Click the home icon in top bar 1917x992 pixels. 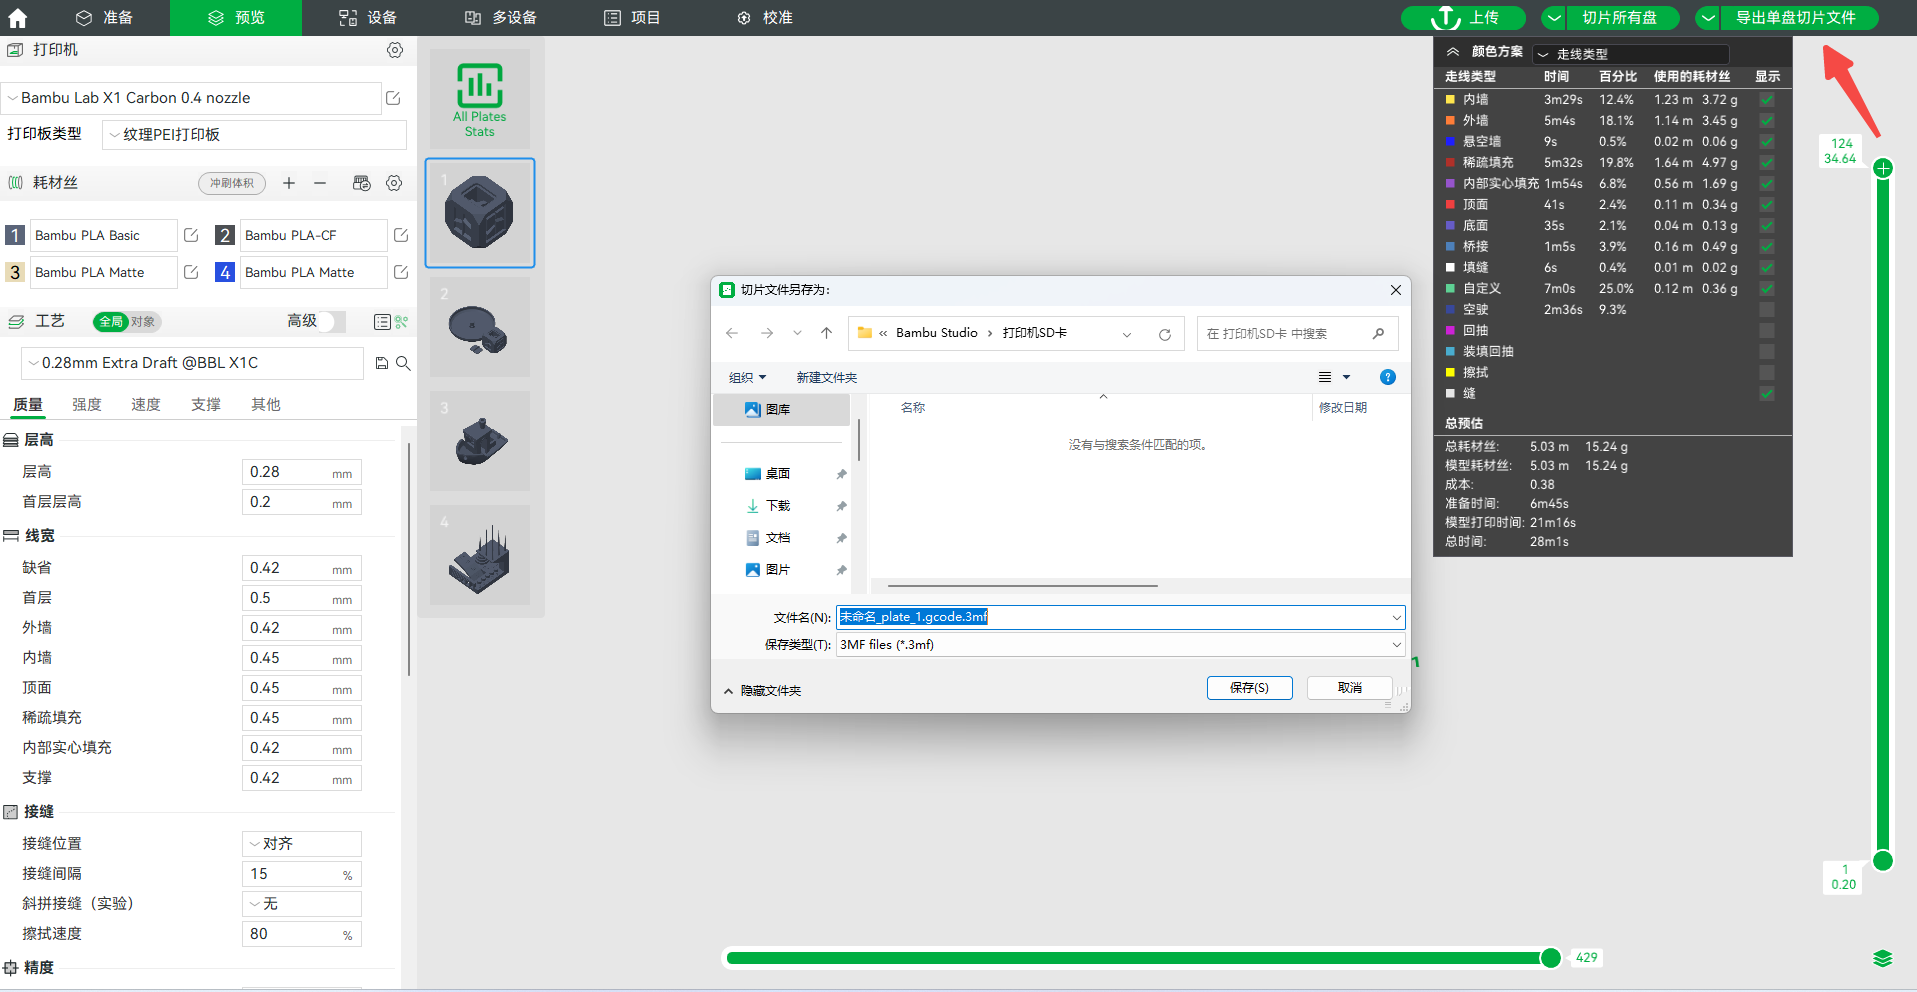tap(17, 17)
